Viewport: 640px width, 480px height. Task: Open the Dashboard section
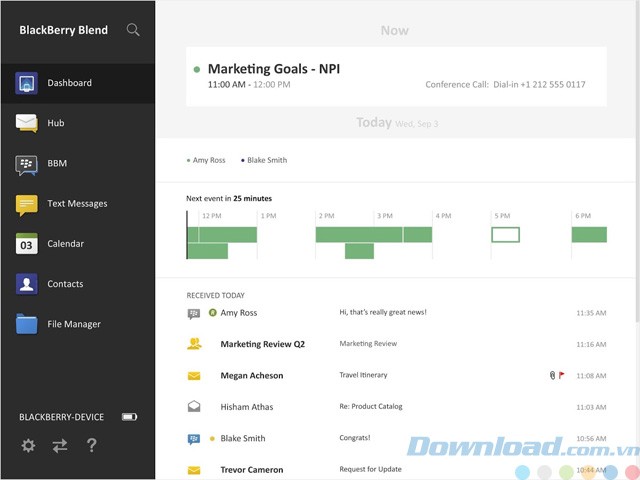point(77,83)
